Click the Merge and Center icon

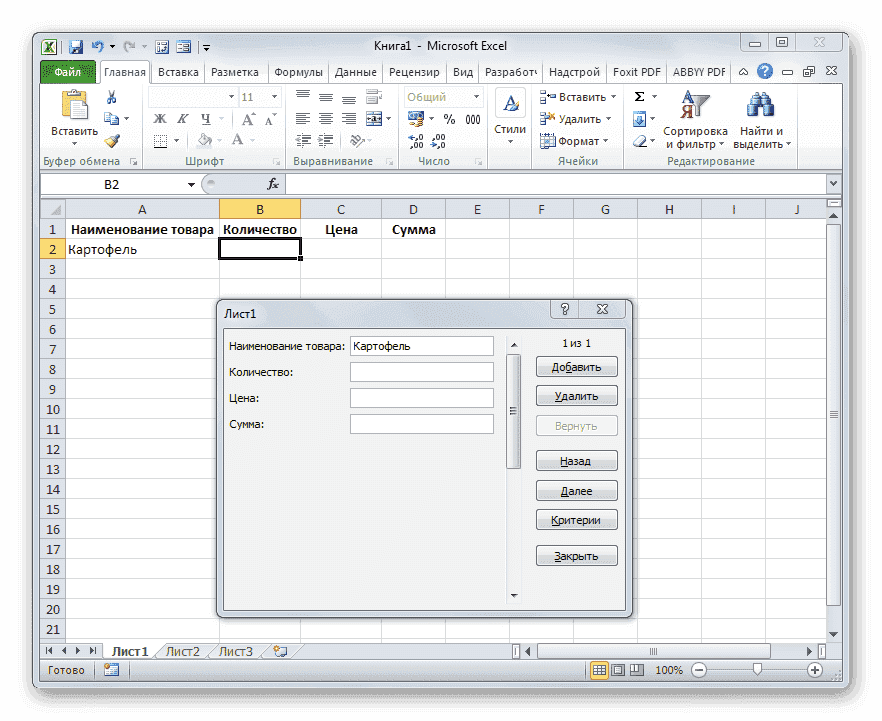[x=372, y=118]
